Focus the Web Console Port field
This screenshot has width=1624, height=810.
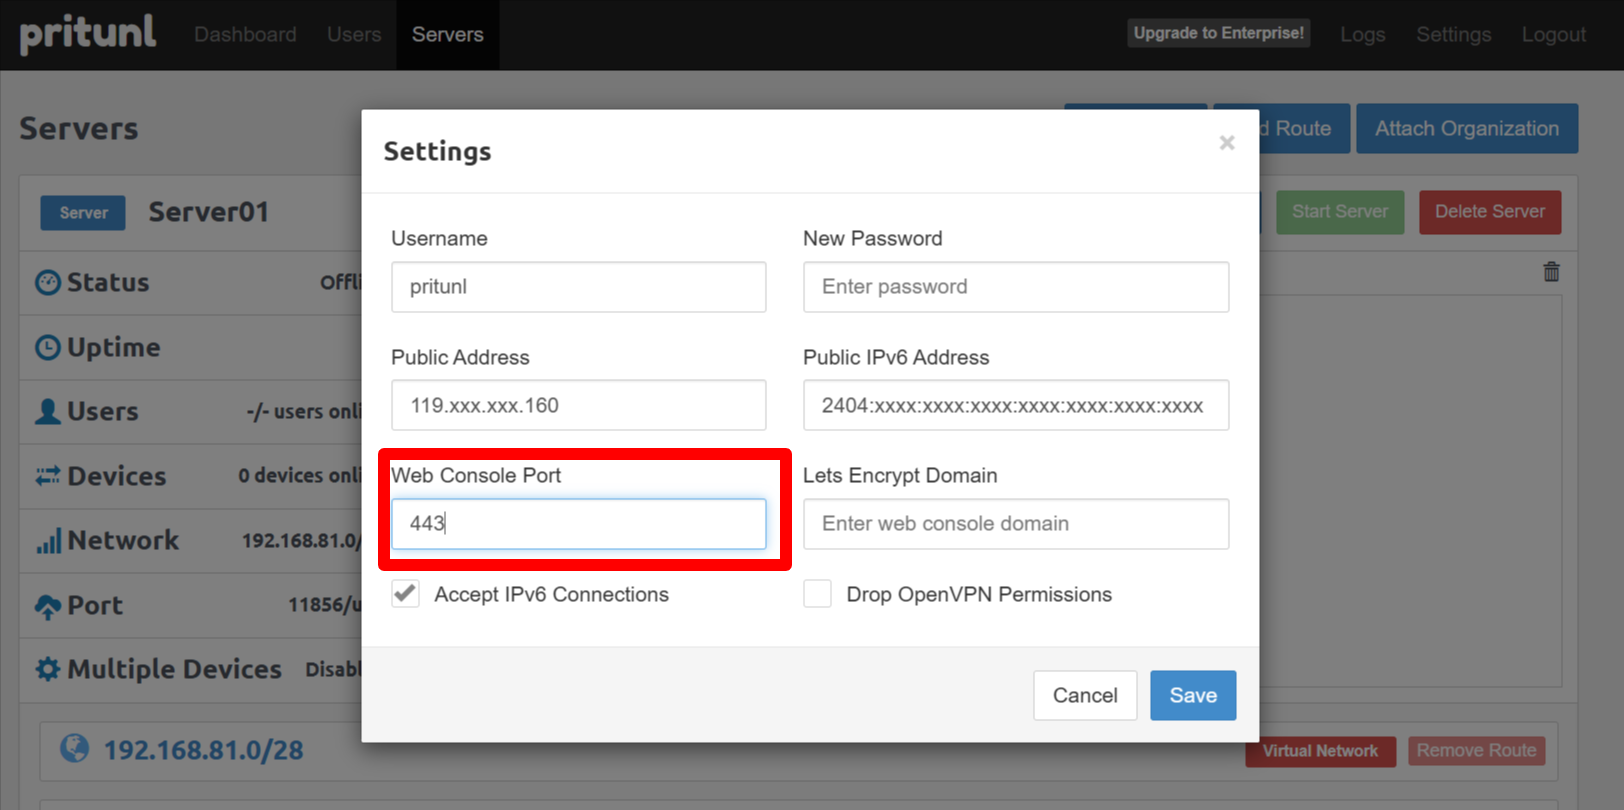coord(579,524)
